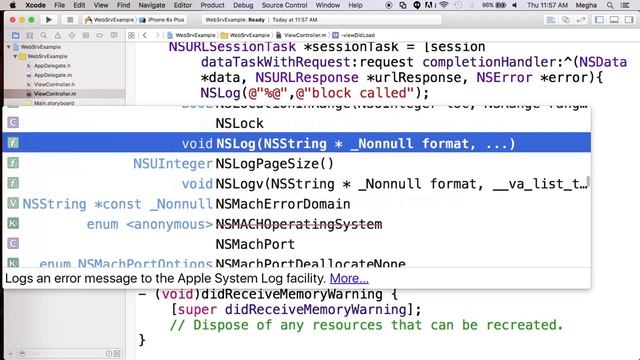Open the Debug navigator
This screenshot has width=640, height=360.
pos(86,36)
